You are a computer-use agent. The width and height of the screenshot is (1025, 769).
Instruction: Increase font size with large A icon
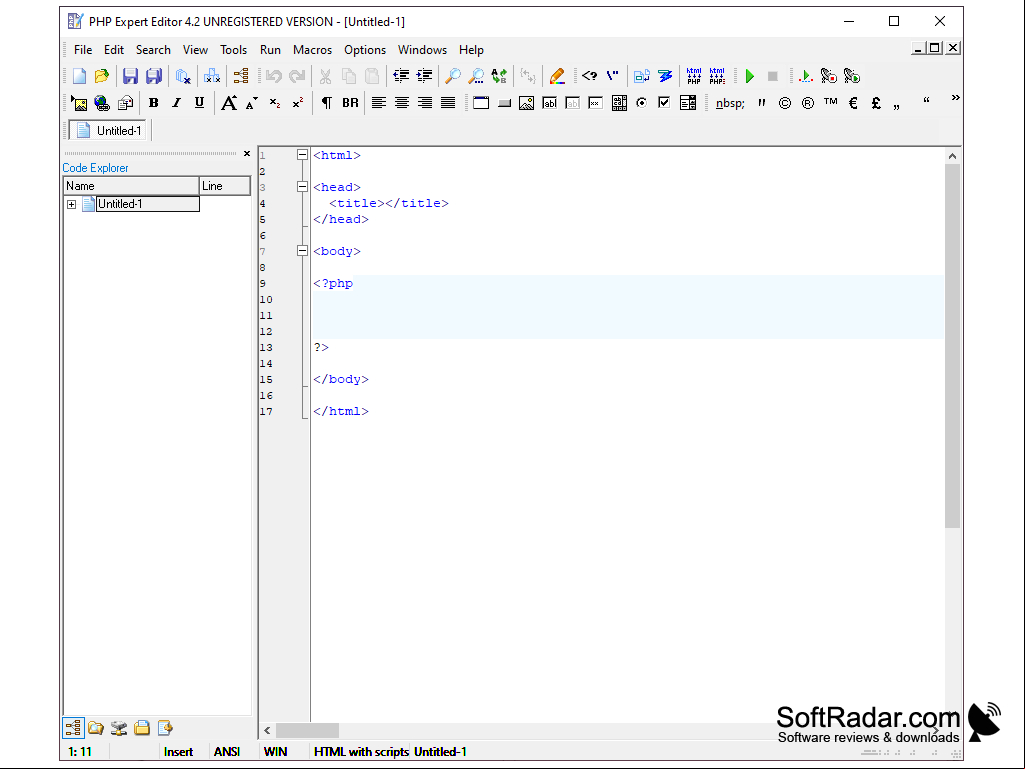[x=229, y=103]
